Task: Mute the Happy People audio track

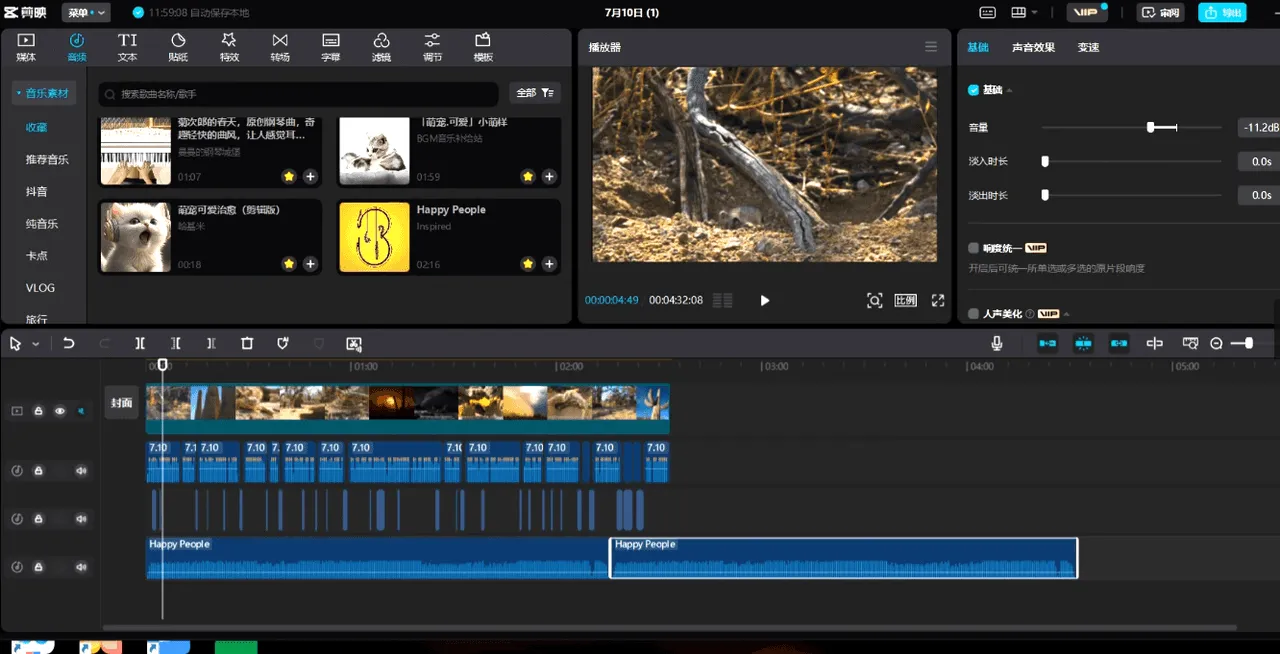Action: click(81, 567)
